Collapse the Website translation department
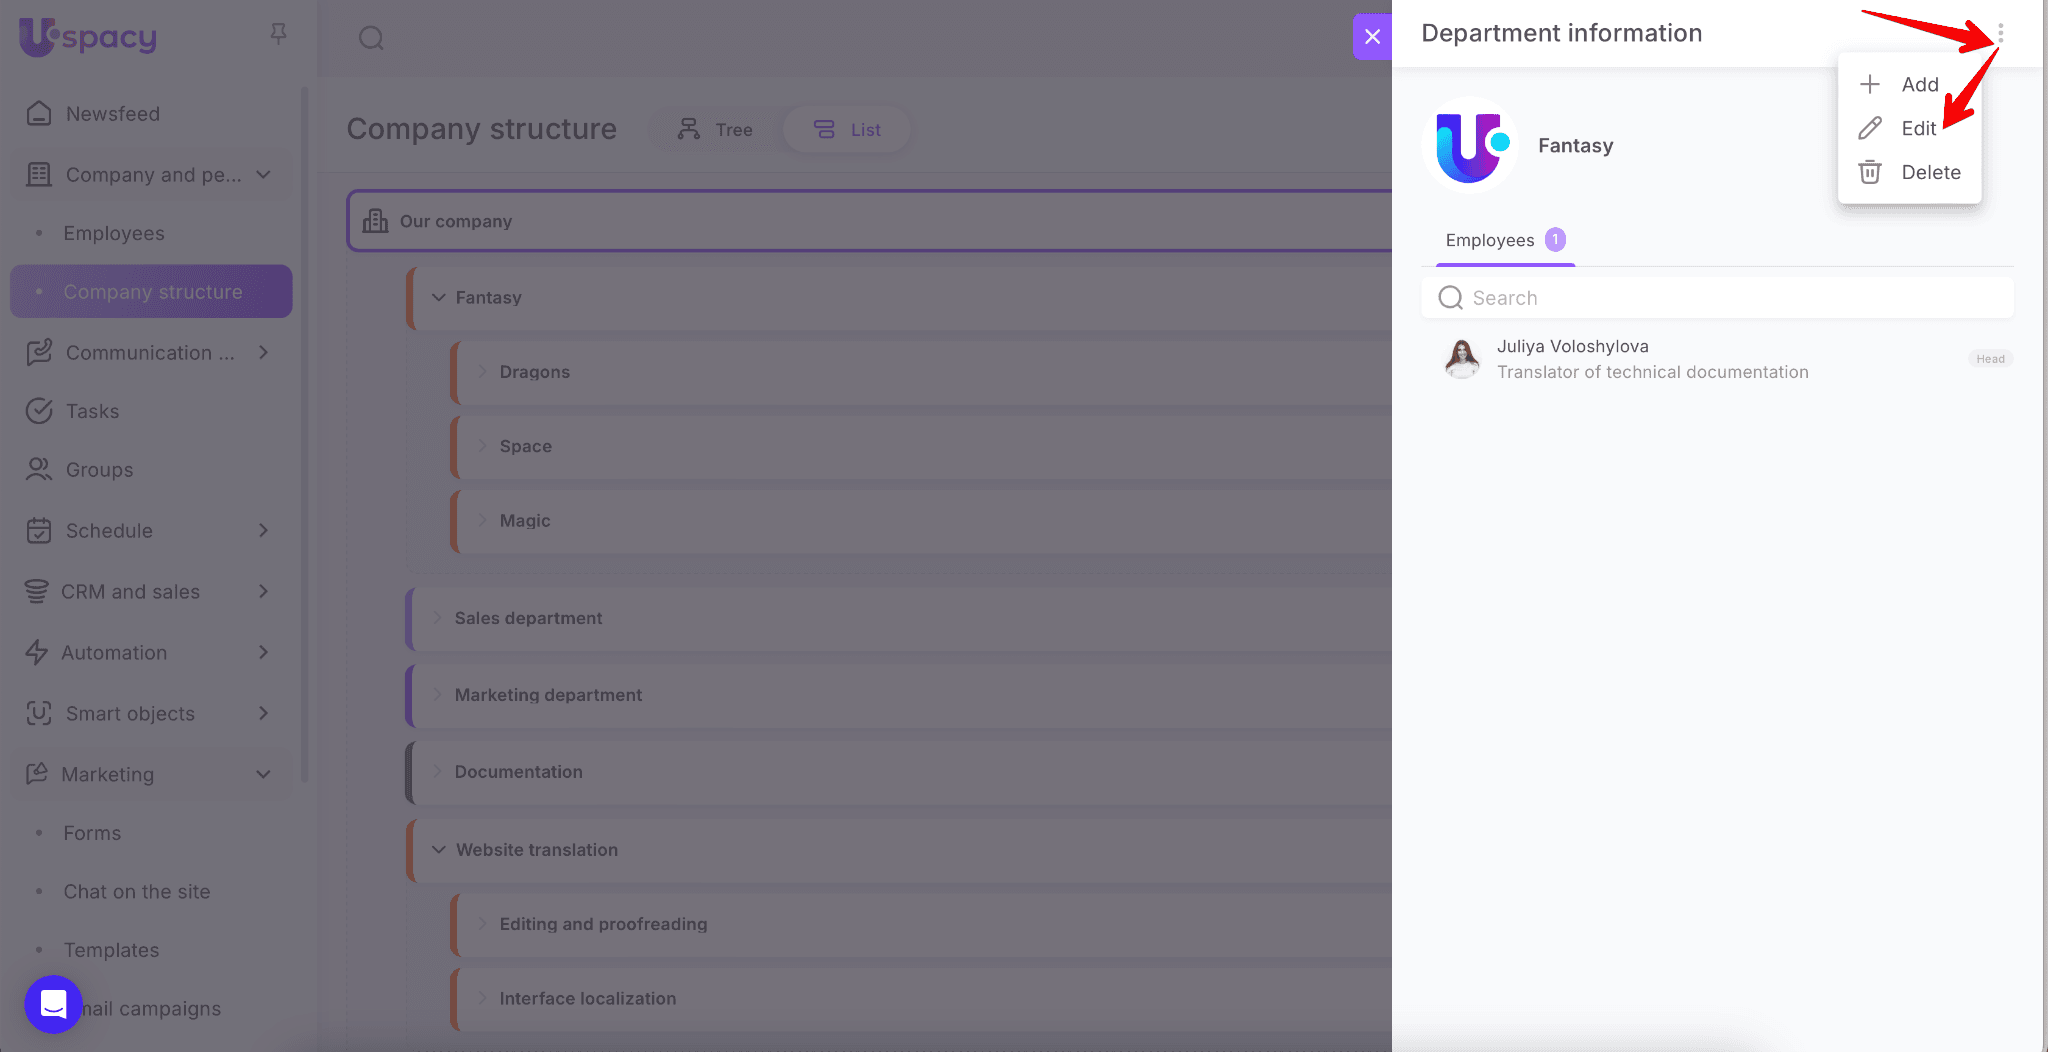 click(x=439, y=850)
